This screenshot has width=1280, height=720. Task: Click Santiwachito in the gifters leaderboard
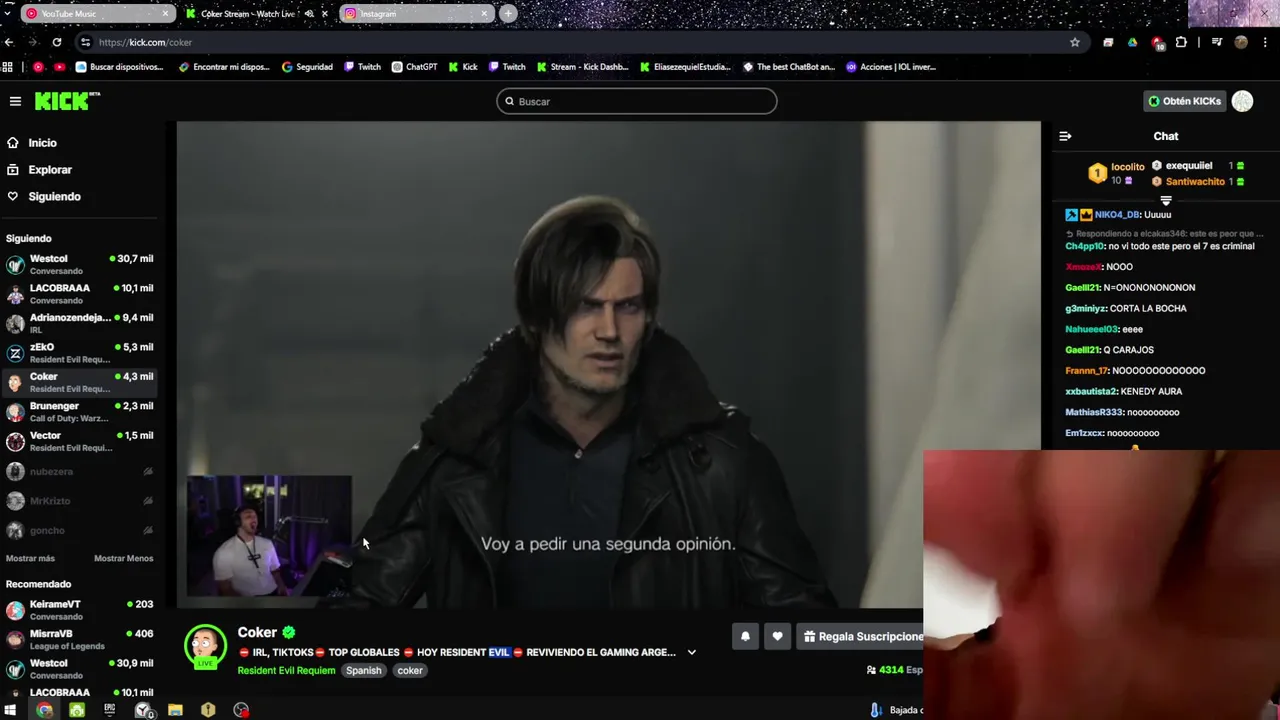(1195, 182)
